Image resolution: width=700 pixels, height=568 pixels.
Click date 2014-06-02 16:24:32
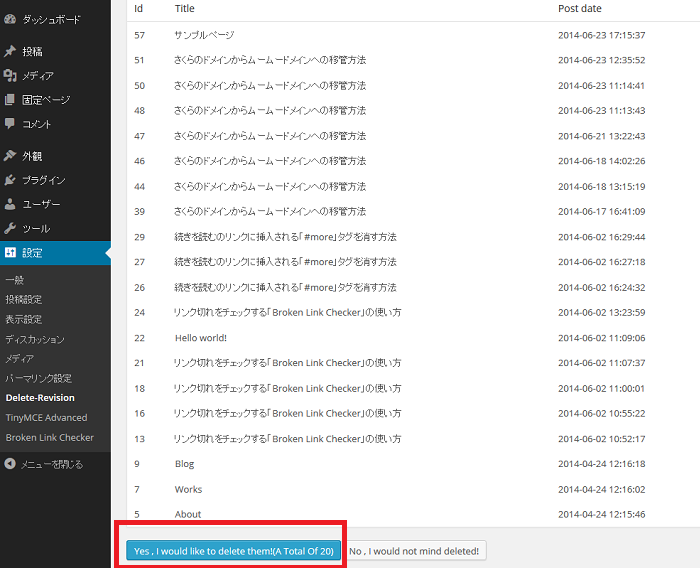pyautogui.click(x=601, y=287)
